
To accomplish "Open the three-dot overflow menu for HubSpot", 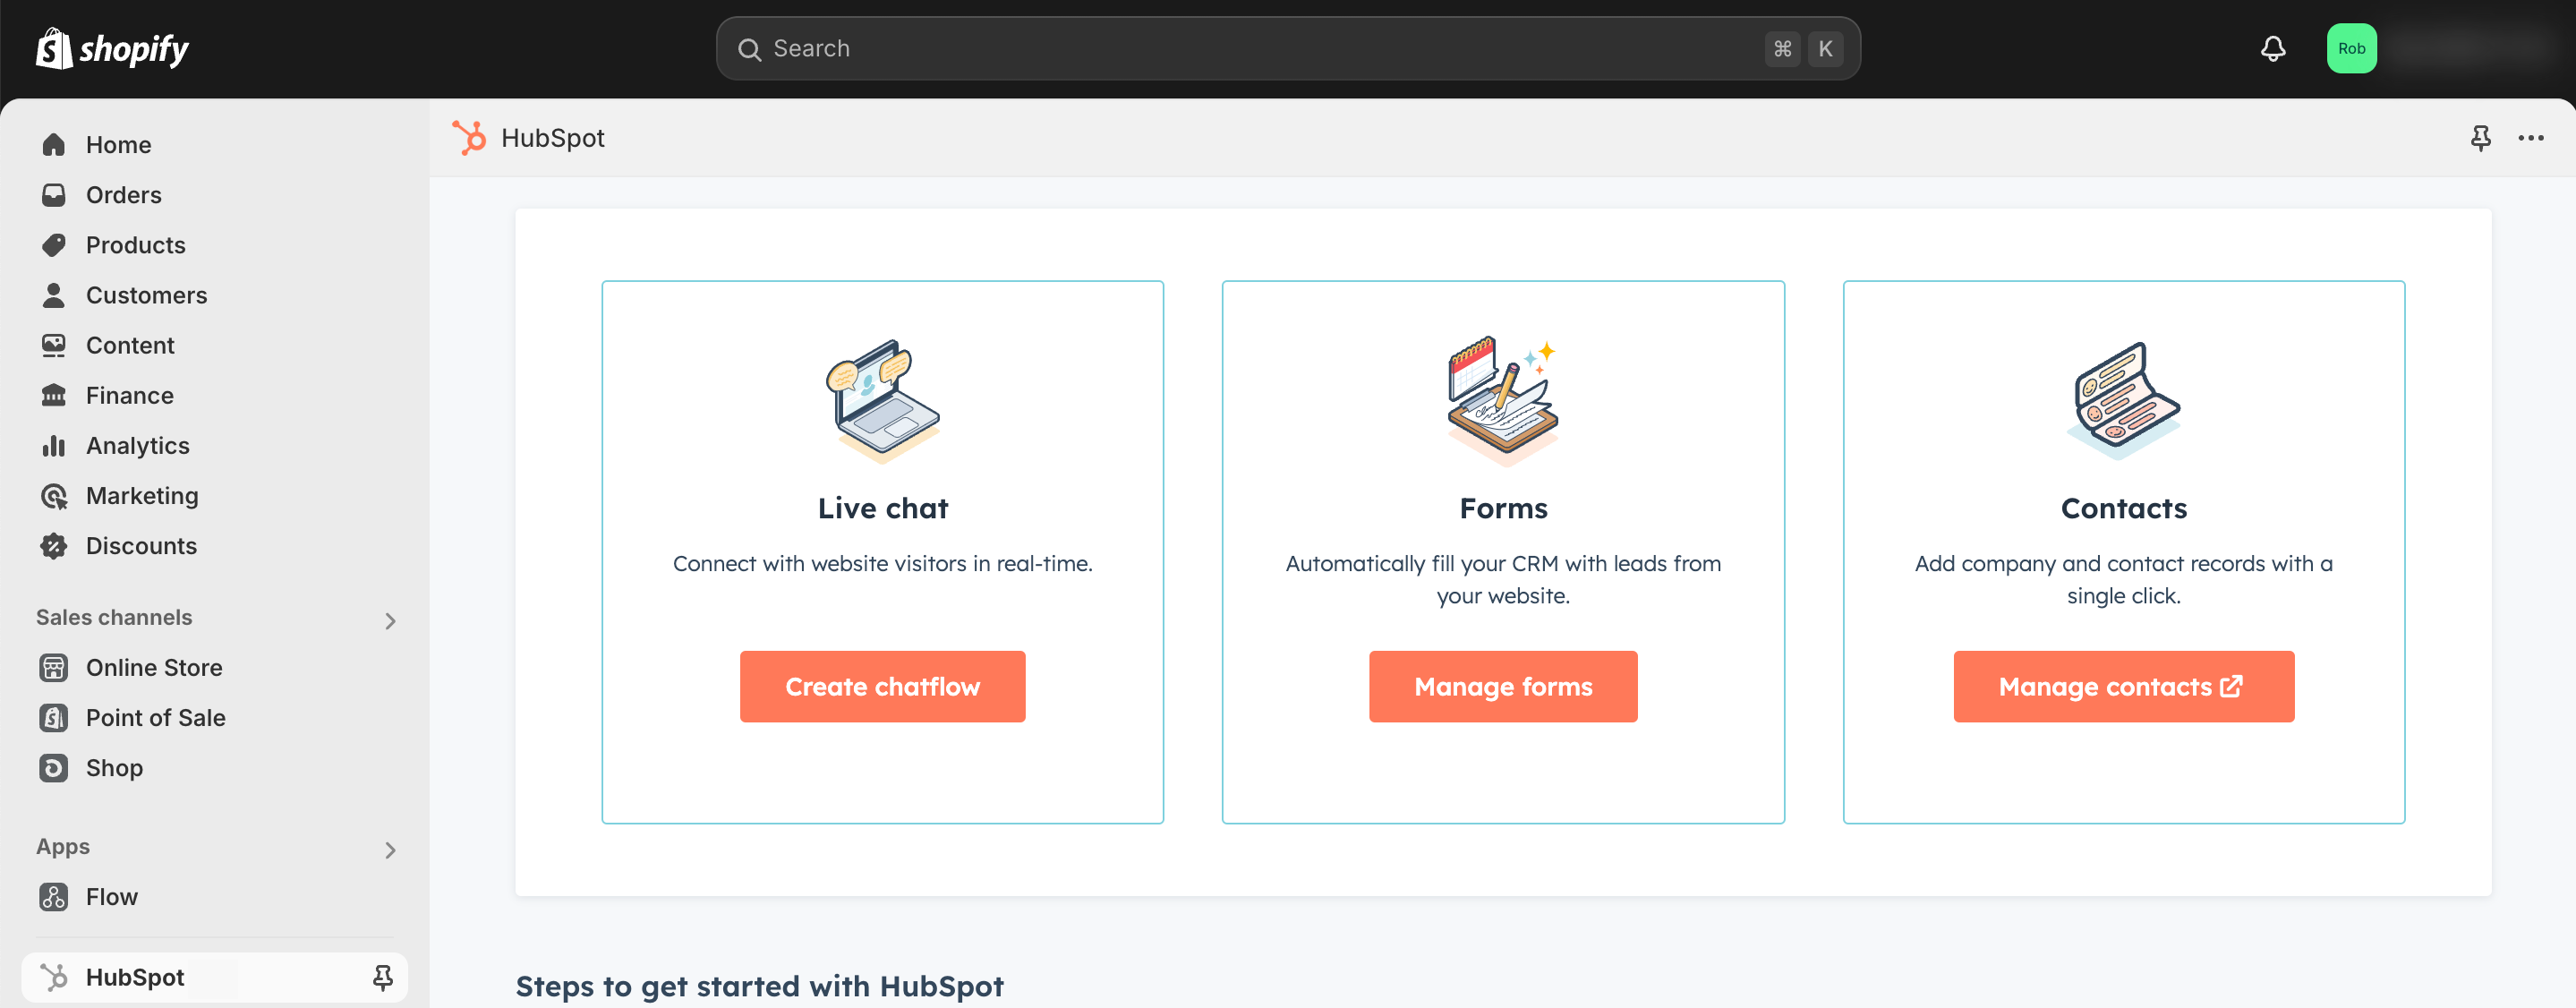I will tap(2532, 138).
